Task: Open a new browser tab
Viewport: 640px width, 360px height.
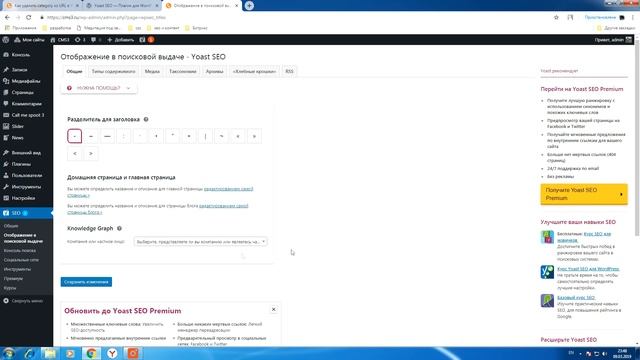Action: point(249,6)
